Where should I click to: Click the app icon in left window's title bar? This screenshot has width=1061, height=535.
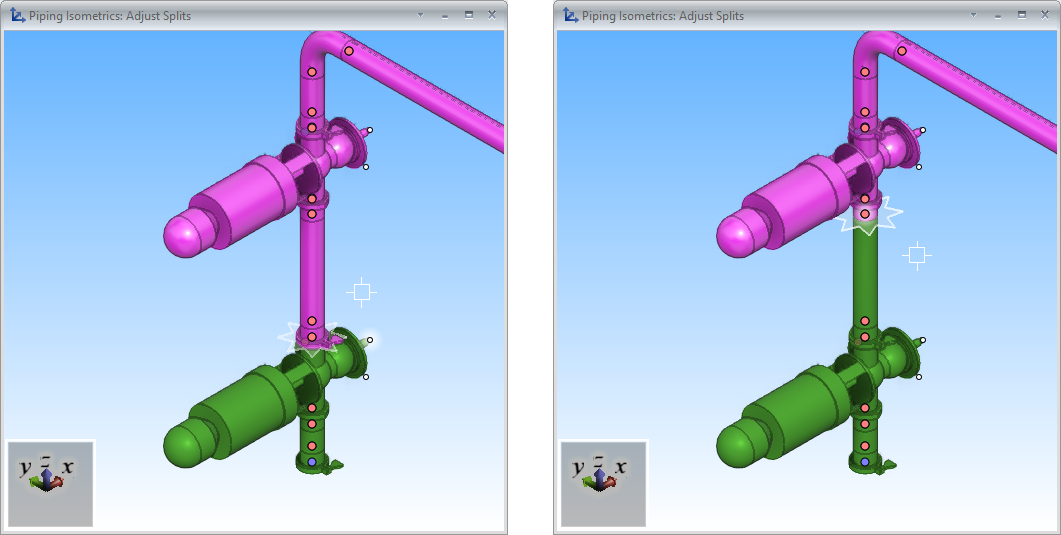[17, 15]
